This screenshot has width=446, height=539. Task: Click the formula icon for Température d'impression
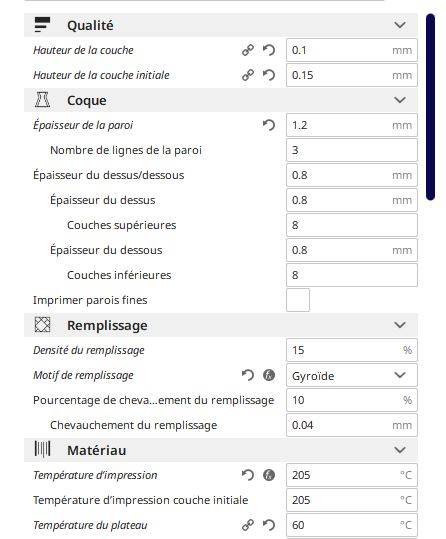(269, 475)
